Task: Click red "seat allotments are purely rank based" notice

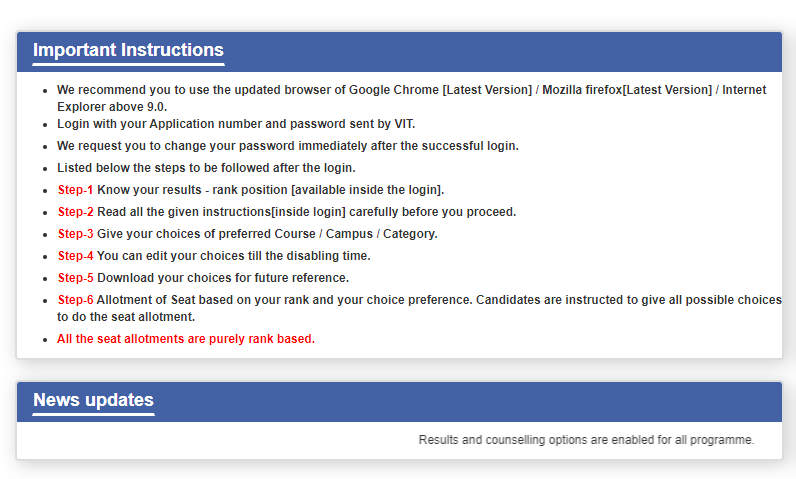Action: point(185,339)
